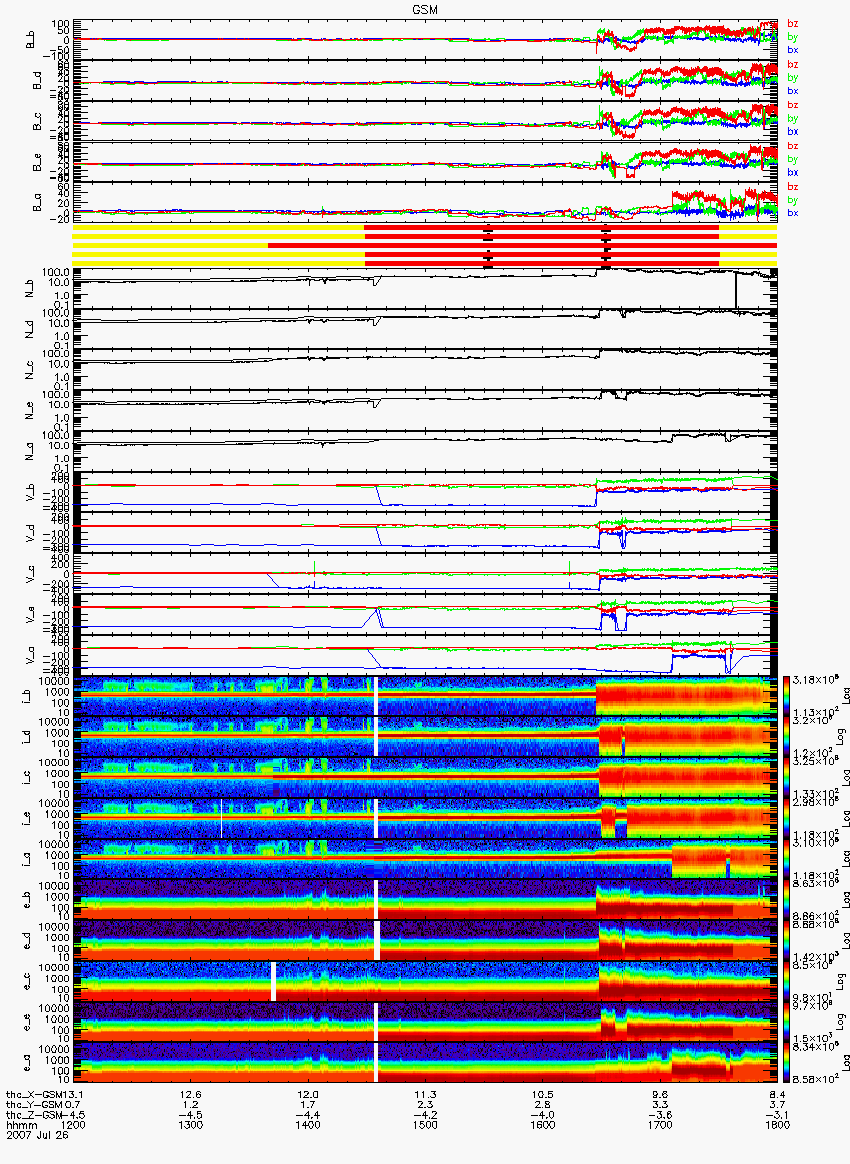Image resolution: width=850 pixels, height=1164 pixels.
Task: Select the e_c electron spectrogram label
Action: click(27, 982)
